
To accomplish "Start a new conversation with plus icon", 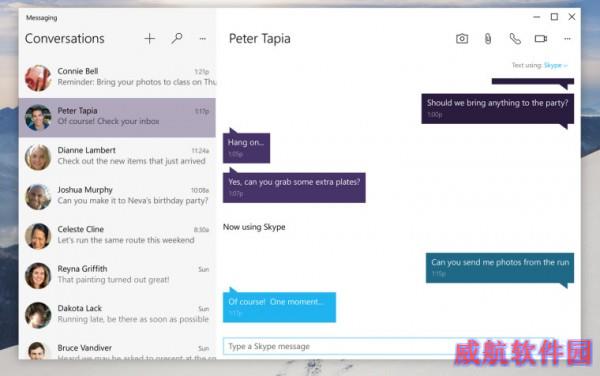I will click(x=150, y=38).
